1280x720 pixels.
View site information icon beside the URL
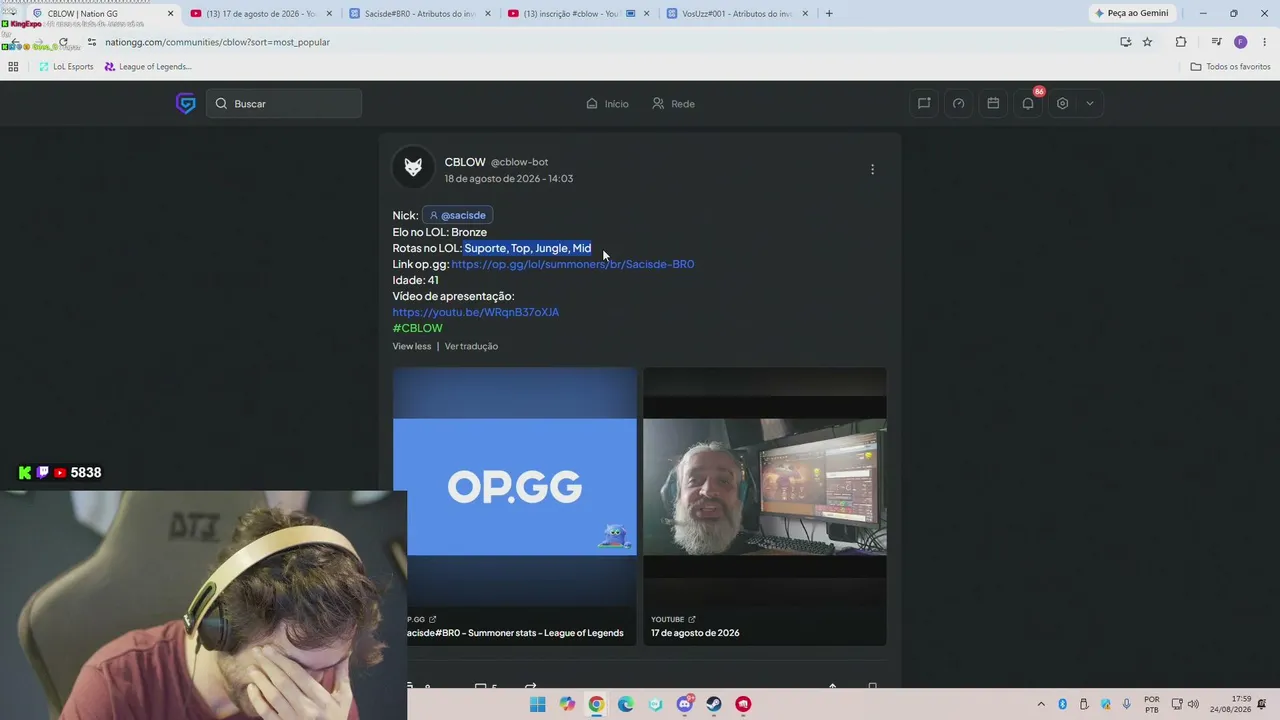(x=92, y=42)
